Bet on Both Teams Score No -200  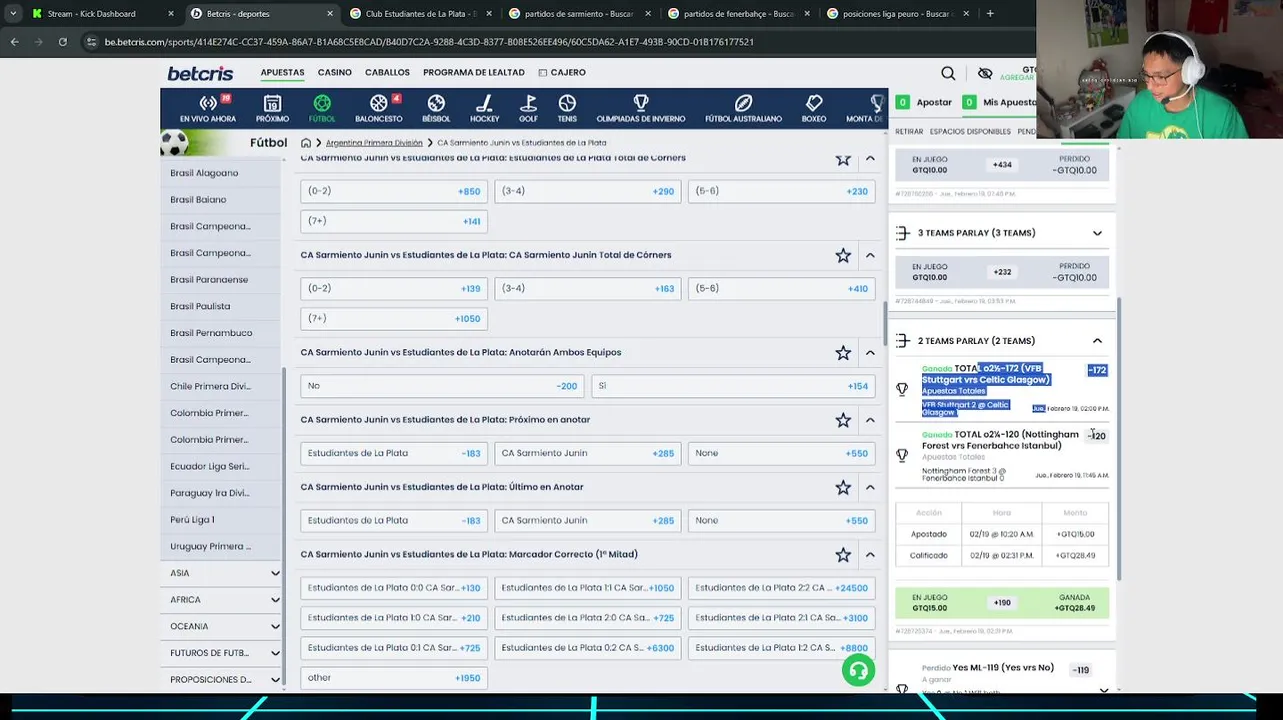pos(443,386)
